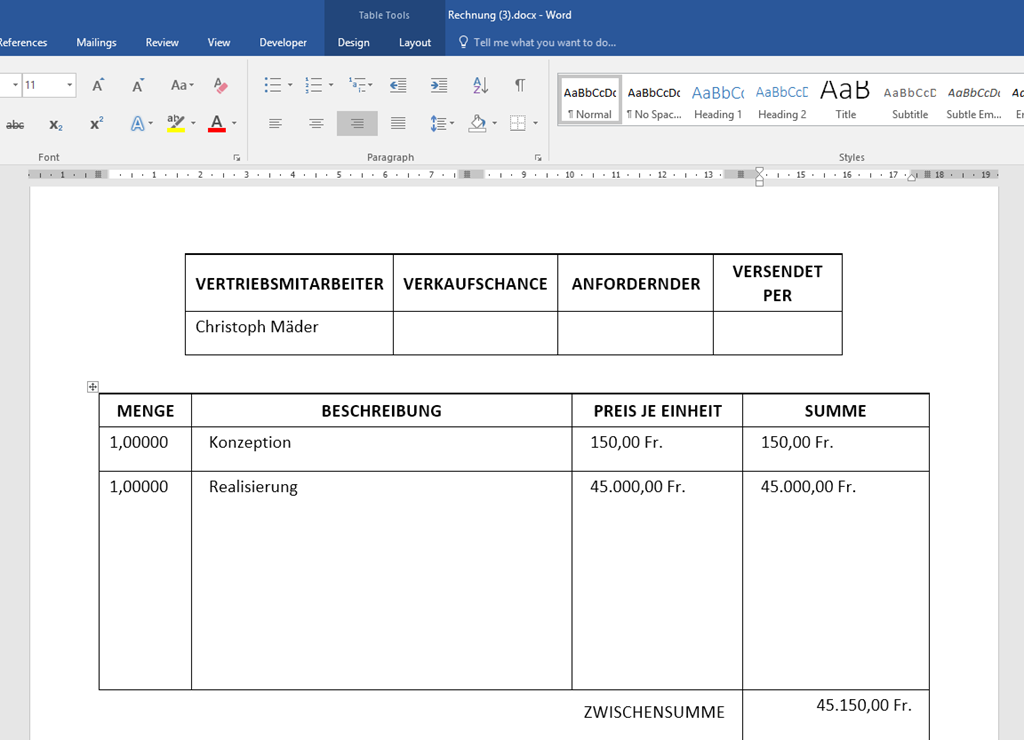Switch to the Design tab
This screenshot has height=740, width=1024.
pos(353,42)
